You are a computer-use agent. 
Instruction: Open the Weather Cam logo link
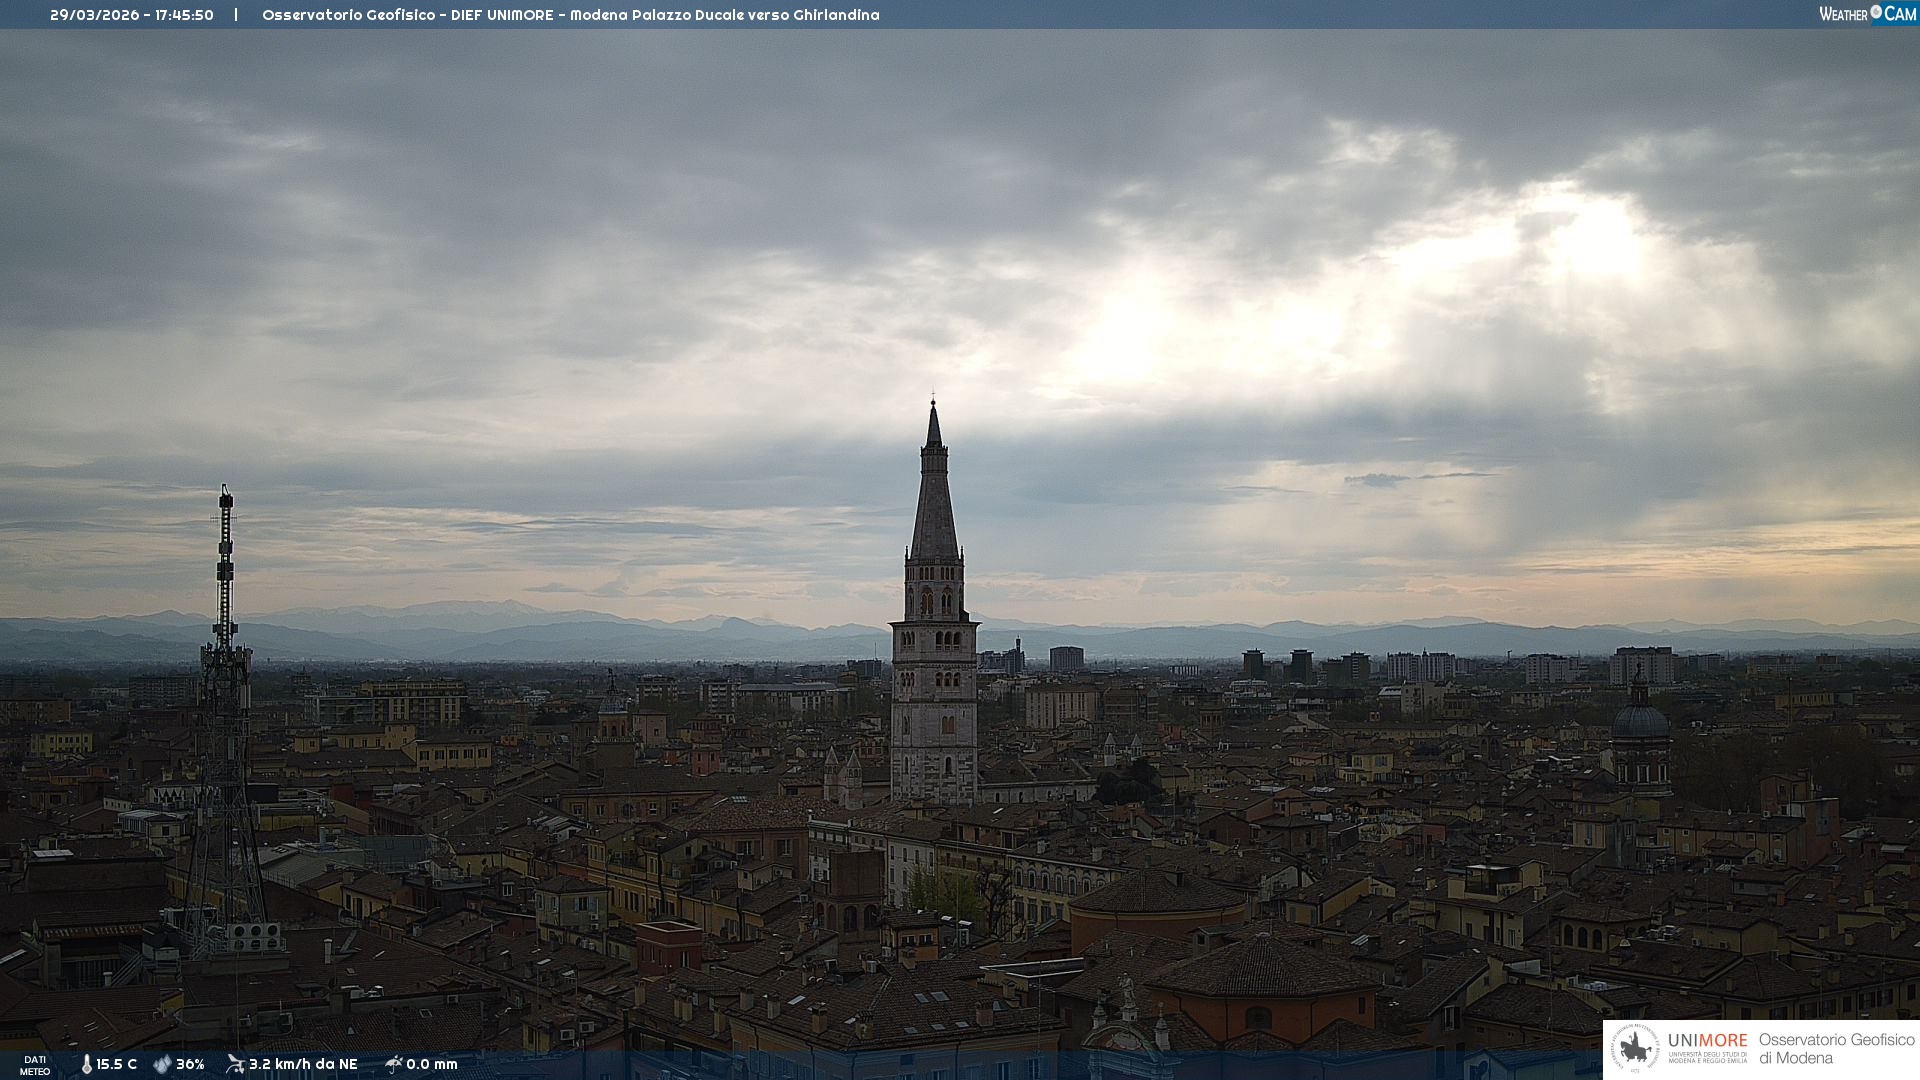coord(1866,14)
